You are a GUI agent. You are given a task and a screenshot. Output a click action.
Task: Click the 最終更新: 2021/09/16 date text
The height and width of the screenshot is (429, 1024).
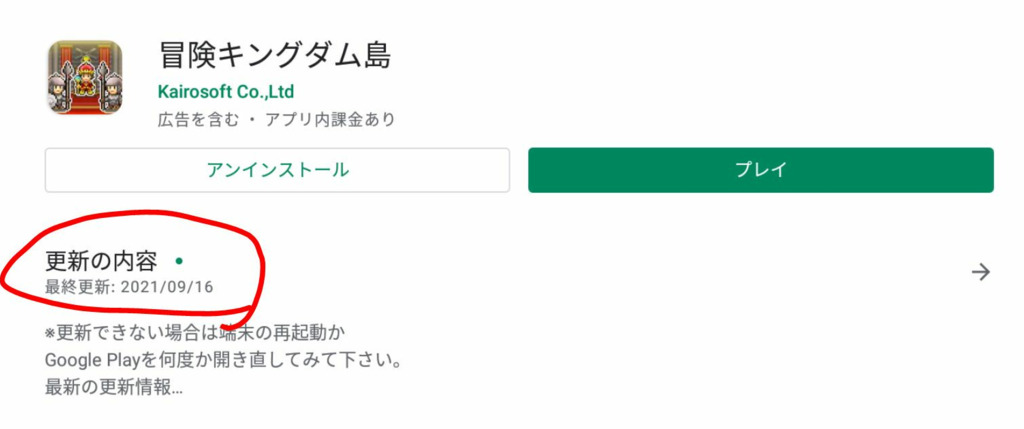[129, 287]
